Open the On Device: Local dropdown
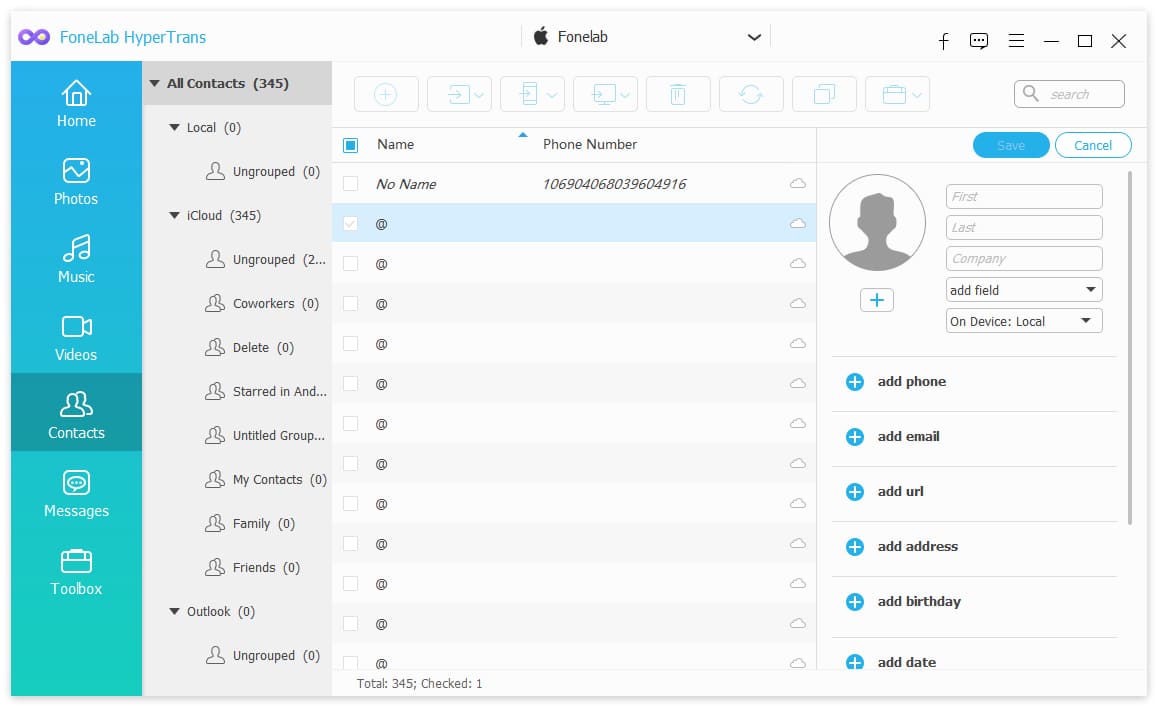Image resolution: width=1160 pixels, height=709 pixels. point(1024,321)
